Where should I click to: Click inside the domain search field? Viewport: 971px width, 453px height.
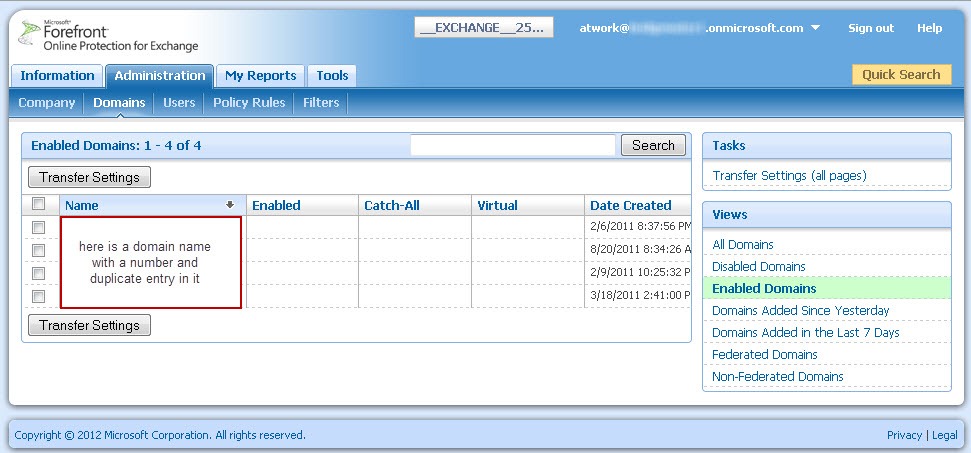tap(512, 146)
